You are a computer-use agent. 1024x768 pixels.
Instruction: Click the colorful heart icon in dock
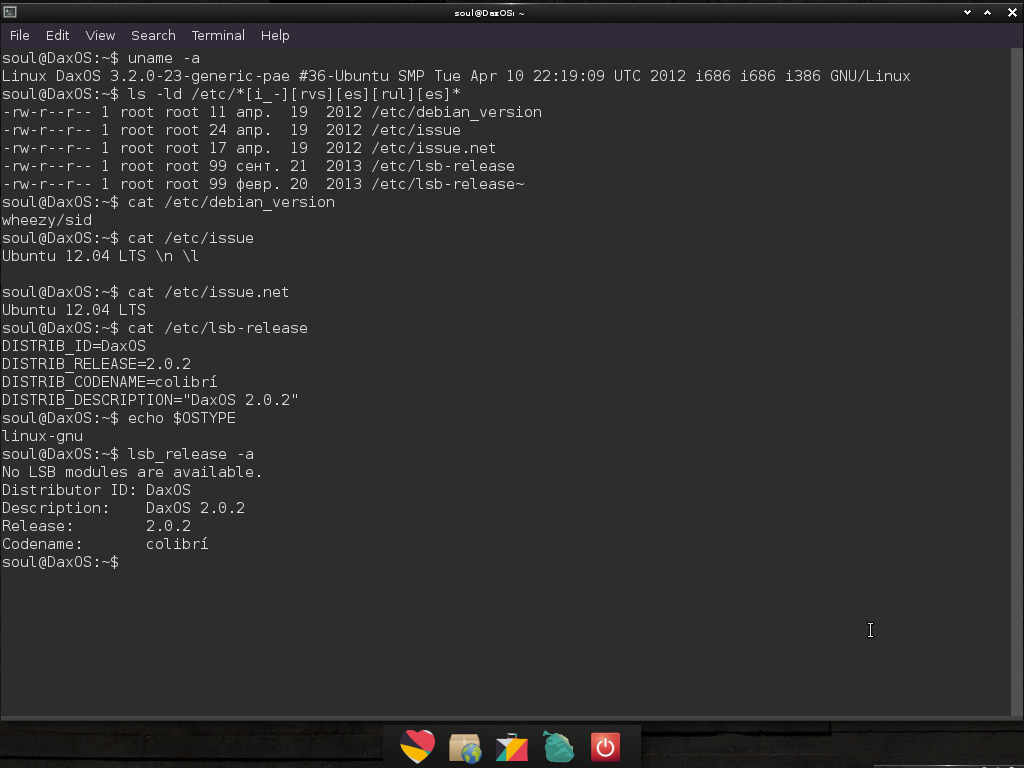417,746
